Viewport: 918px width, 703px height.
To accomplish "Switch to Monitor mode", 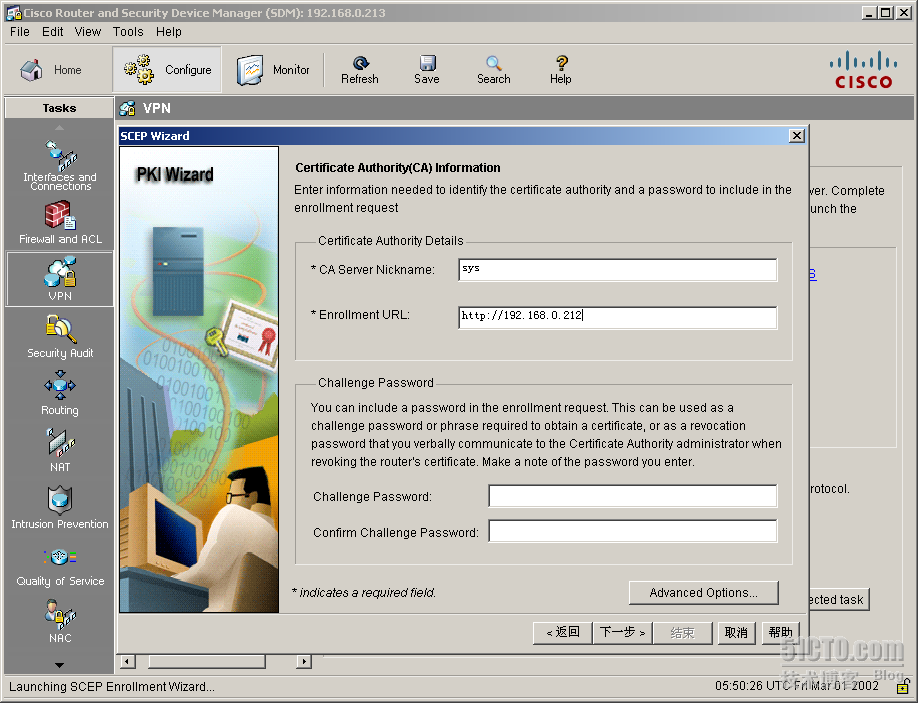I will pyautogui.click(x=273, y=70).
